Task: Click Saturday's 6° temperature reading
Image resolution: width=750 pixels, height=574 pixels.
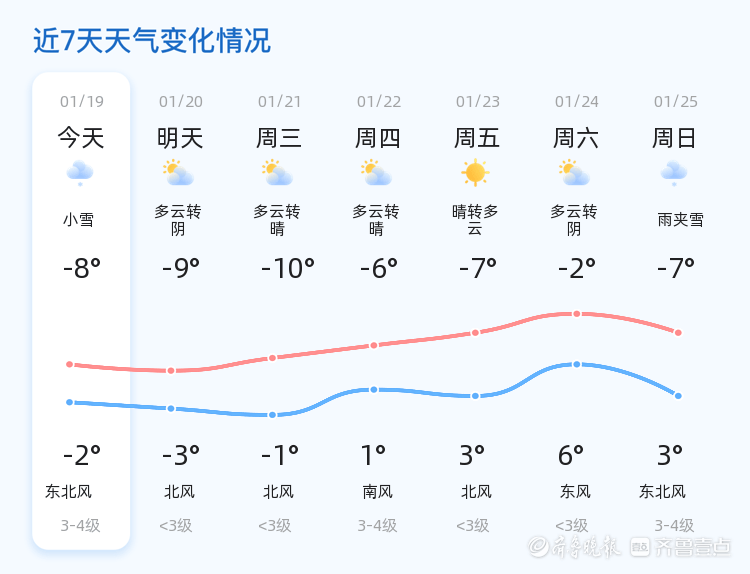Action: [571, 455]
